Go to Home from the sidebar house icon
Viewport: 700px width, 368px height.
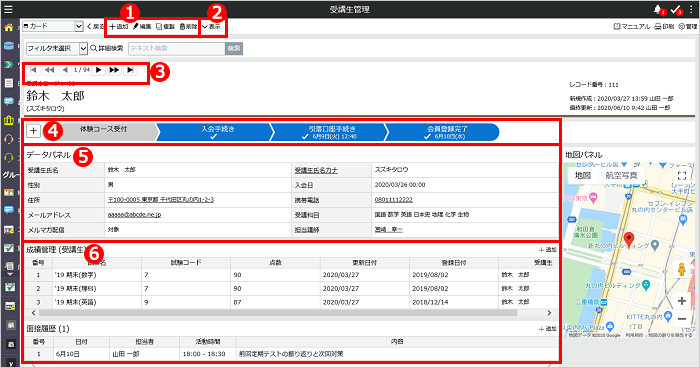point(8,28)
